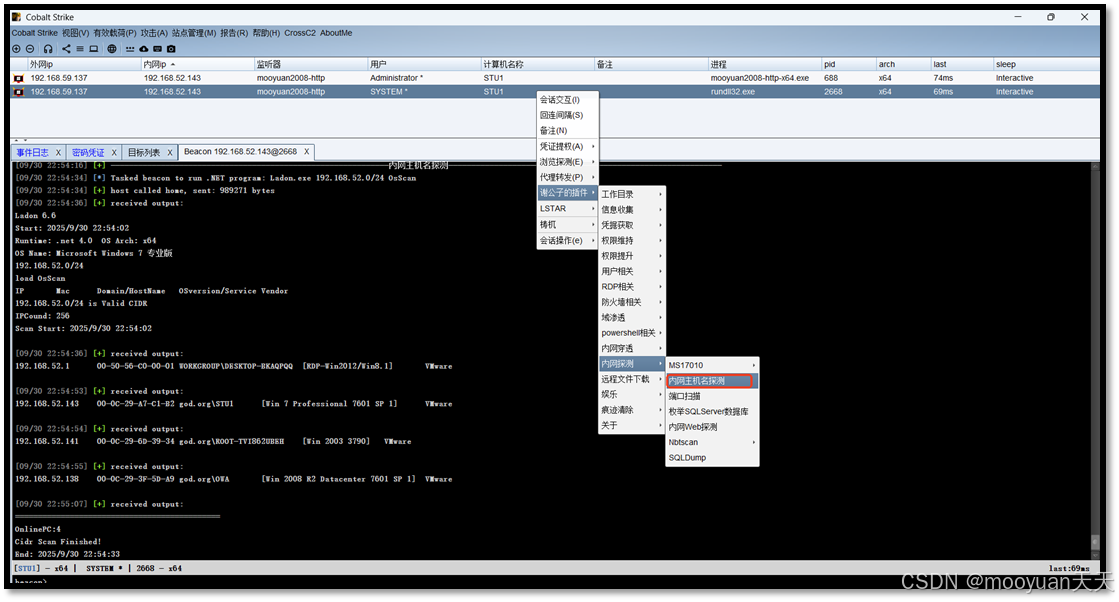This screenshot has height=602, width=1119.
Task: Expand the 会话操作(e) submenu
Action: click(x=567, y=241)
